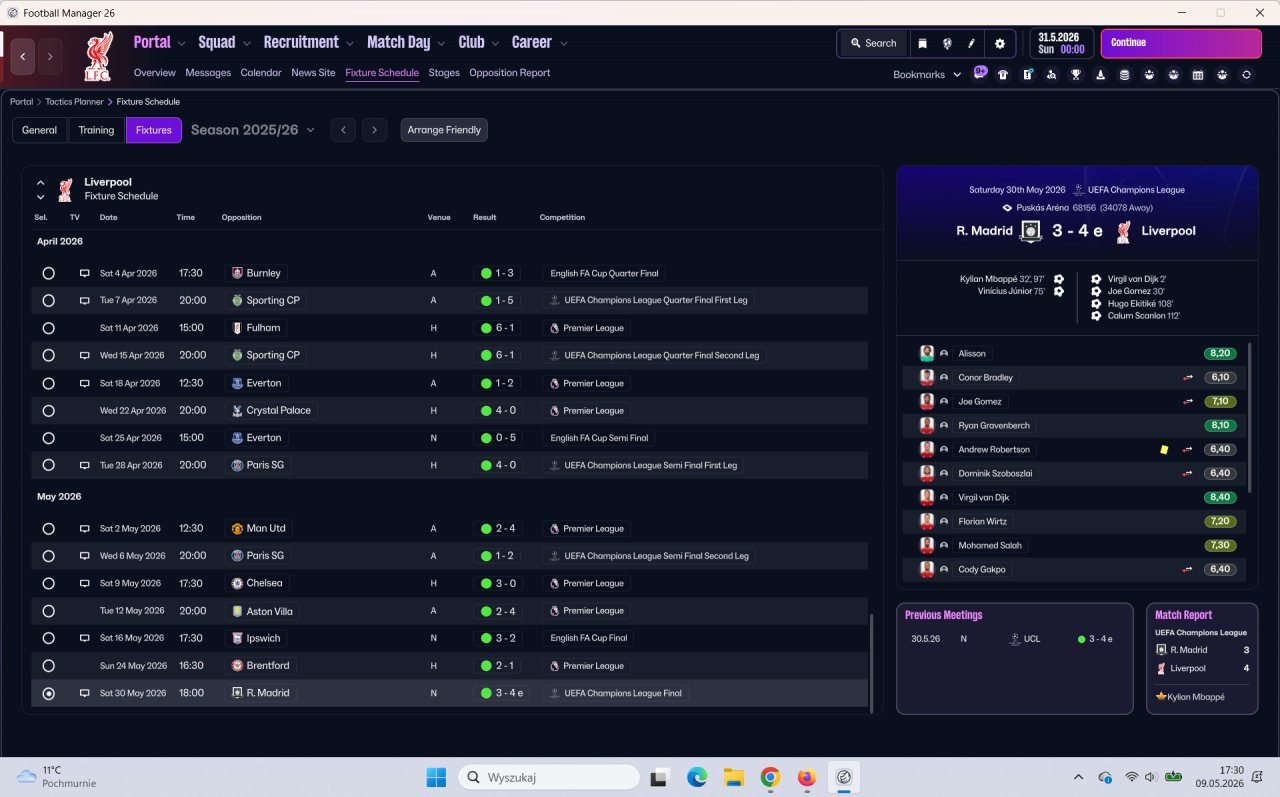The image size is (1280, 797).
Task: Click the Man Utd club badge icon
Action: (x=237, y=528)
